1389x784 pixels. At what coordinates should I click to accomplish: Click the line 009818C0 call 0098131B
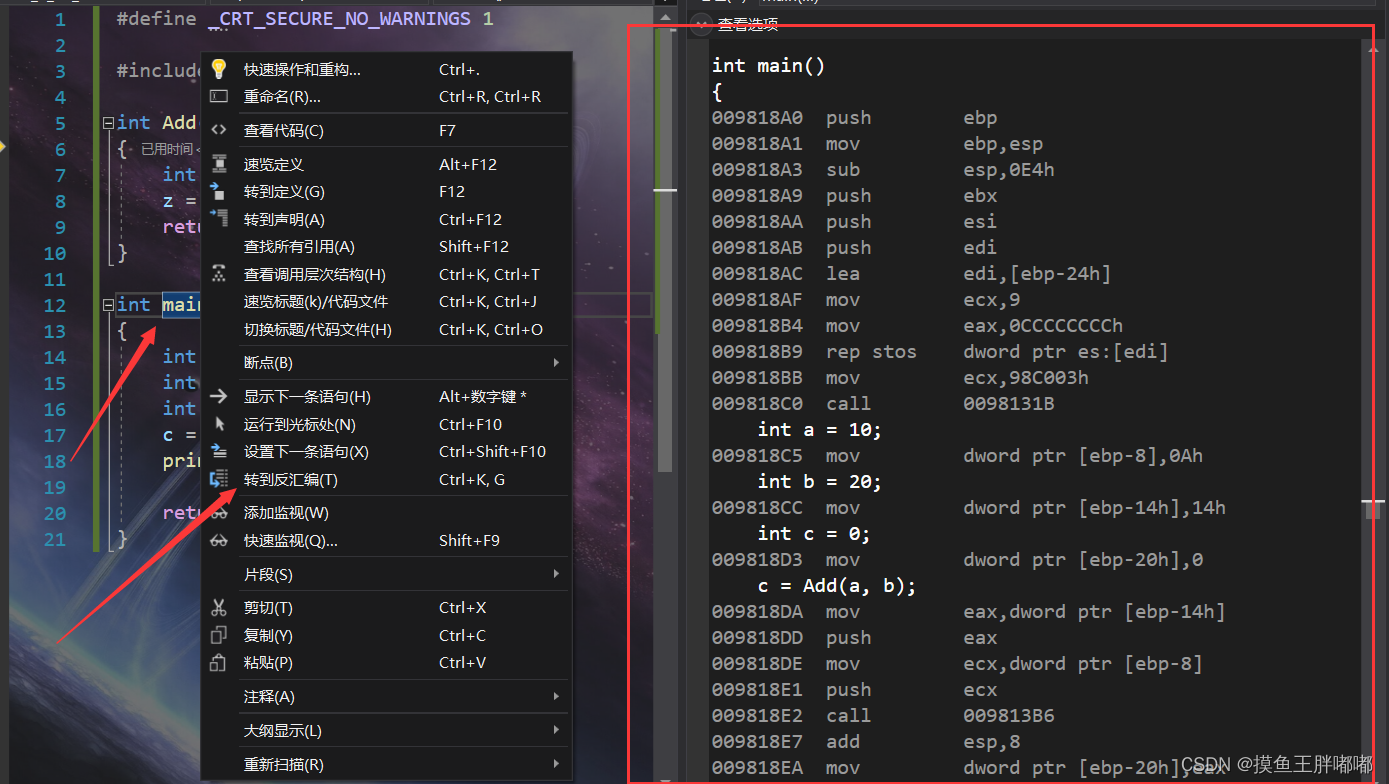coord(883,404)
